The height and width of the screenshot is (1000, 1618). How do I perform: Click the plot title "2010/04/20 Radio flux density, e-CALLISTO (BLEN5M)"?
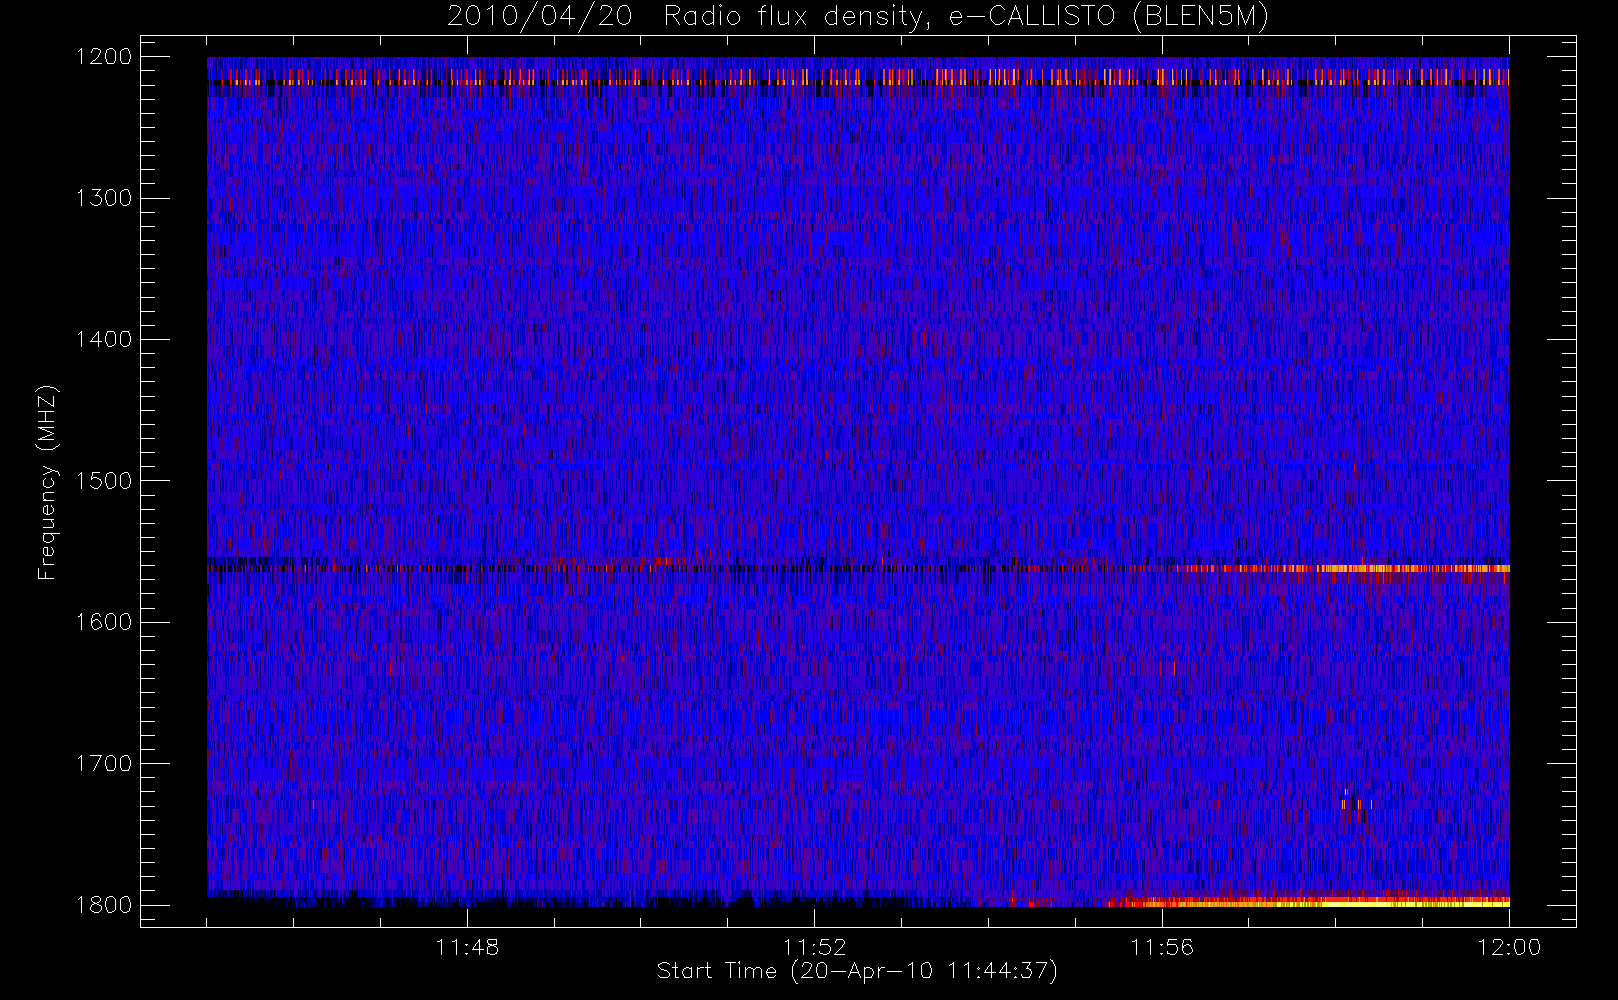(x=858, y=16)
